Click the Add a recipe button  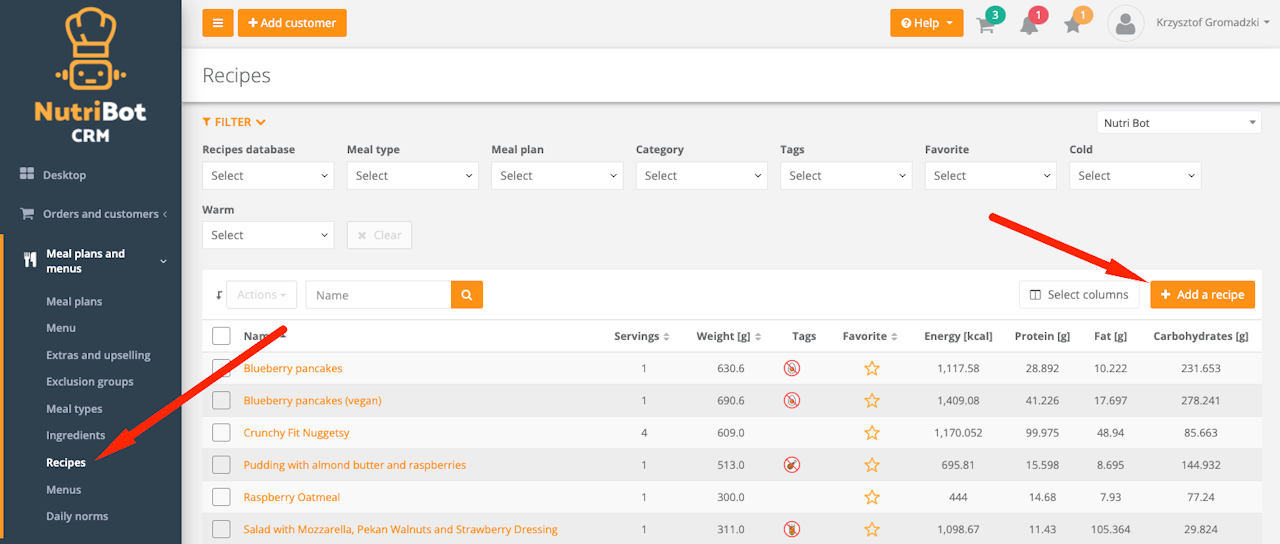click(1202, 295)
